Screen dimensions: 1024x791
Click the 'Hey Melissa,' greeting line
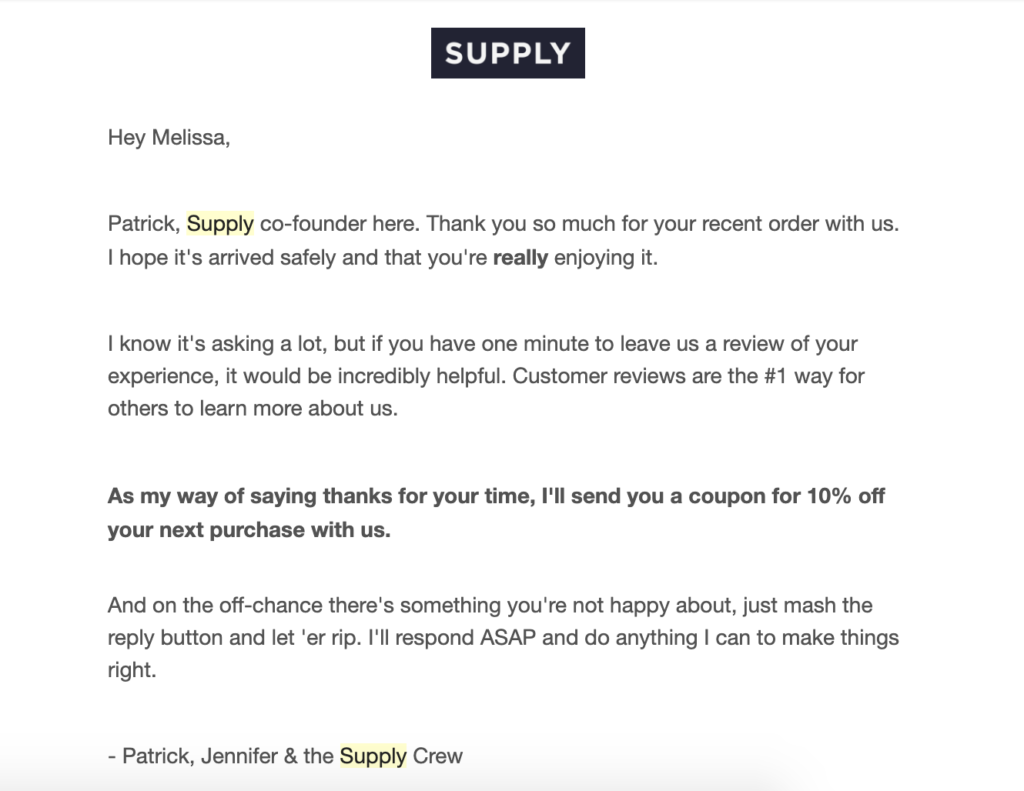click(x=169, y=137)
